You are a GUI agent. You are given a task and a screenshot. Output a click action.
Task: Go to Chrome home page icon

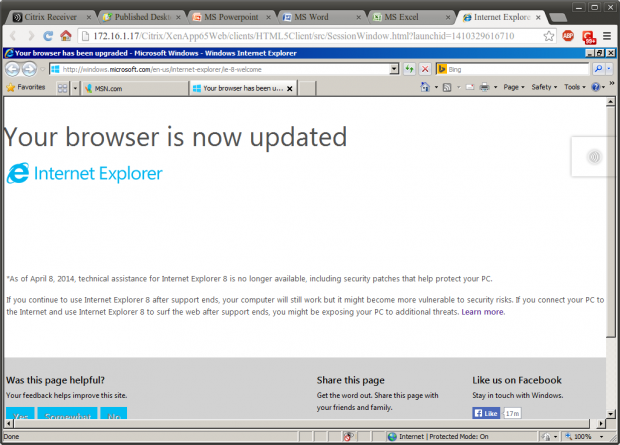pos(66,36)
